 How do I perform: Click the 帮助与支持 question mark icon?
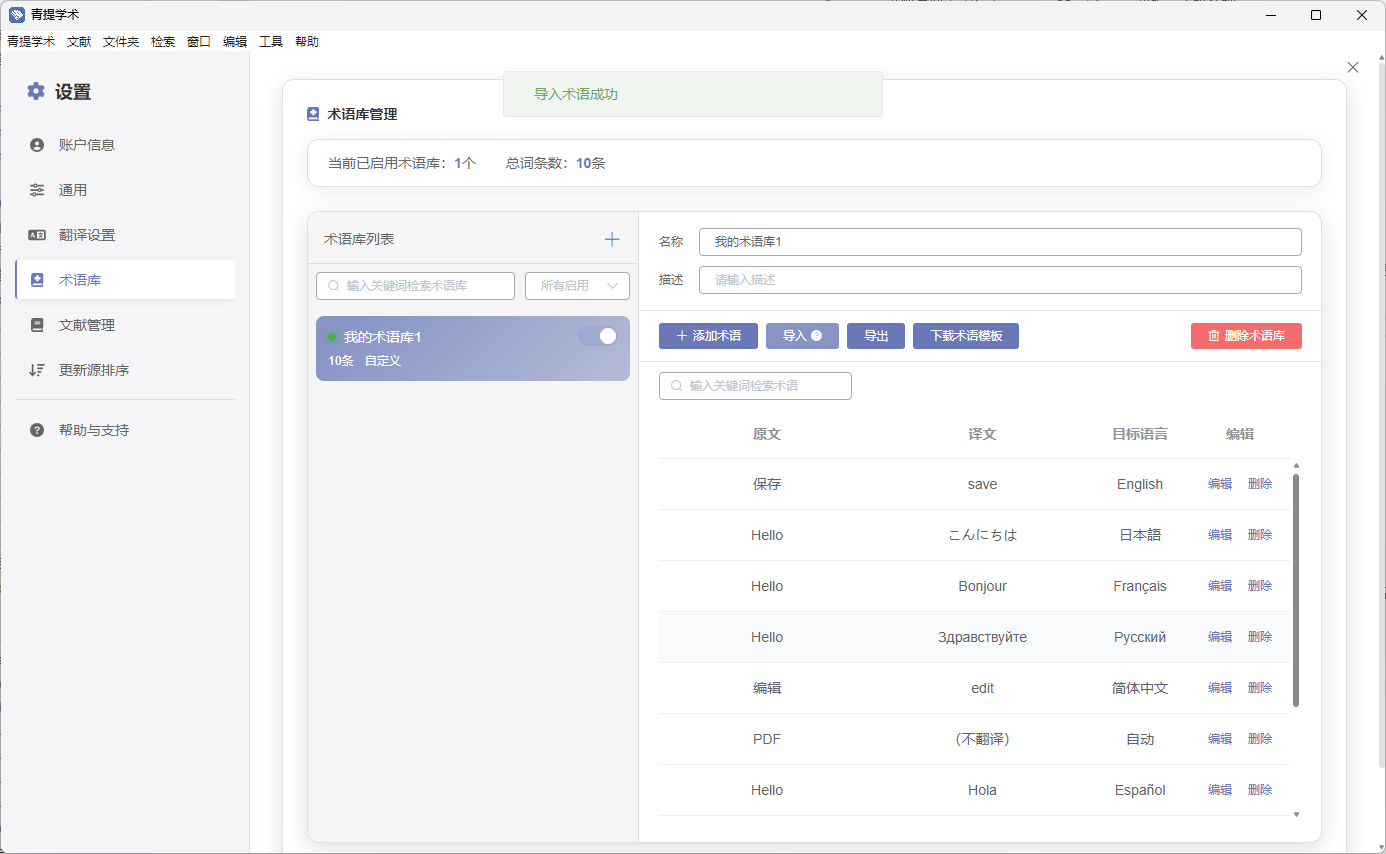(x=37, y=430)
